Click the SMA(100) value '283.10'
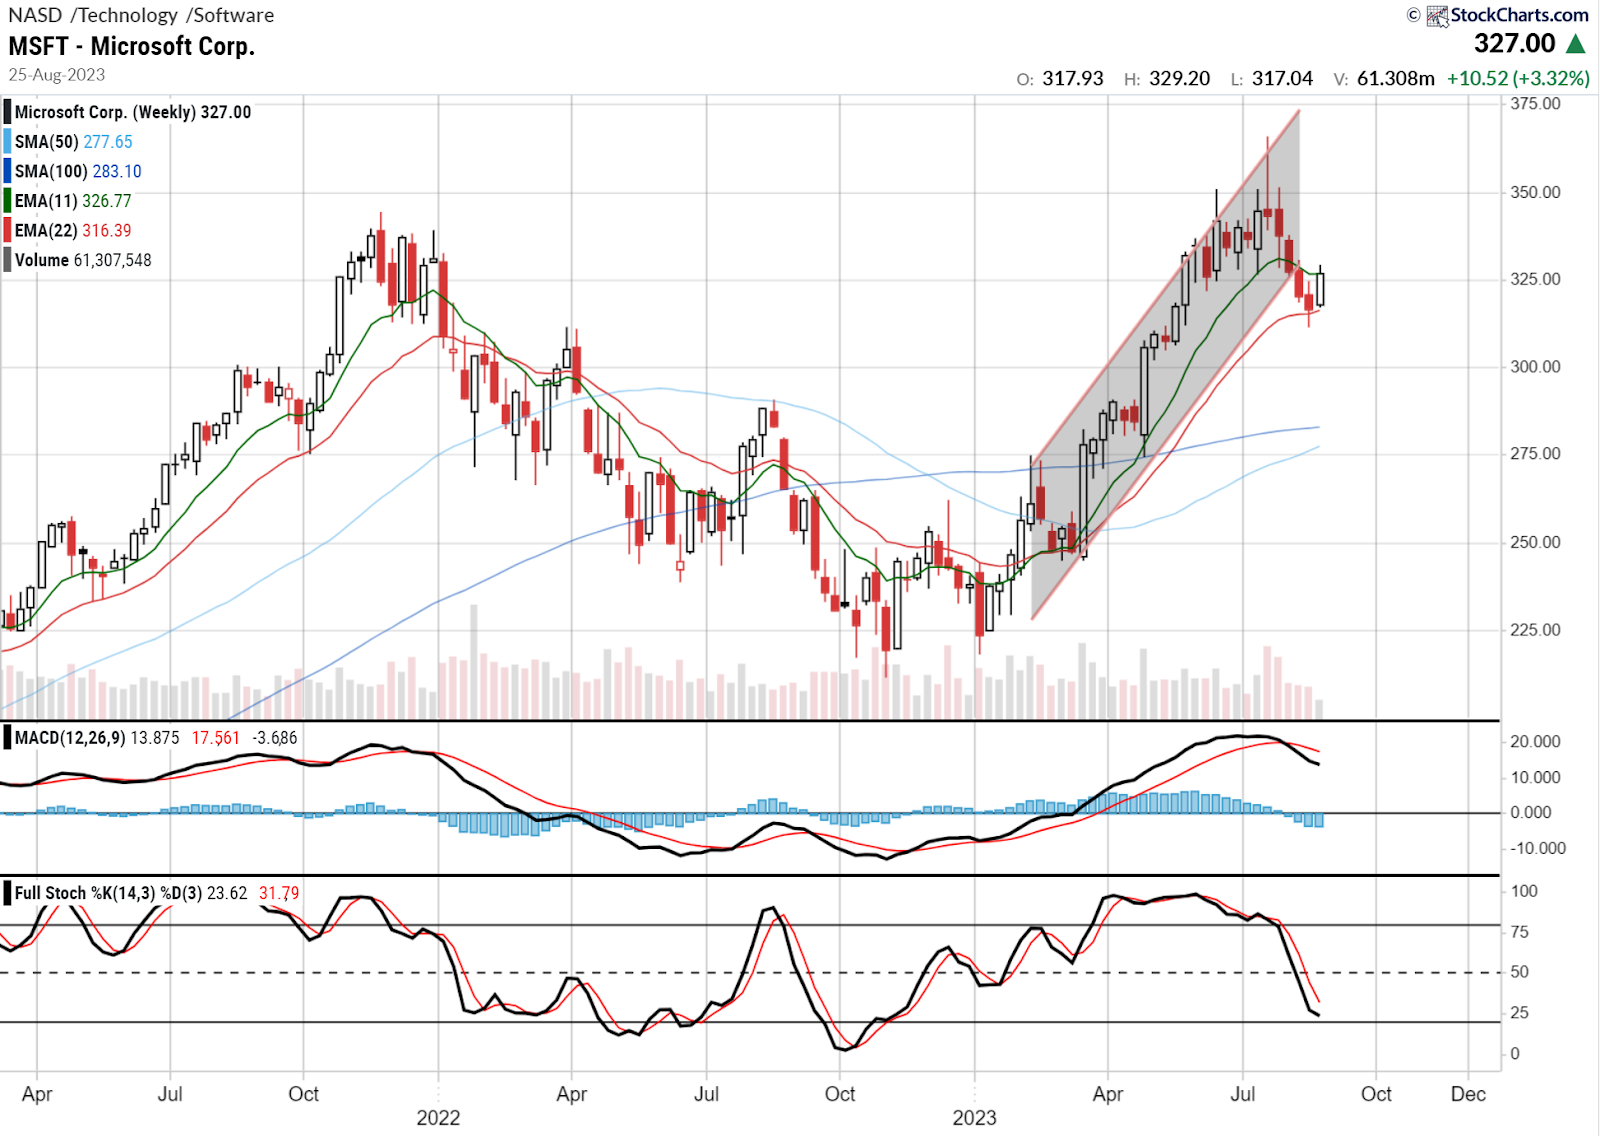Image resolution: width=1600 pixels, height=1136 pixels. pos(117,171)
